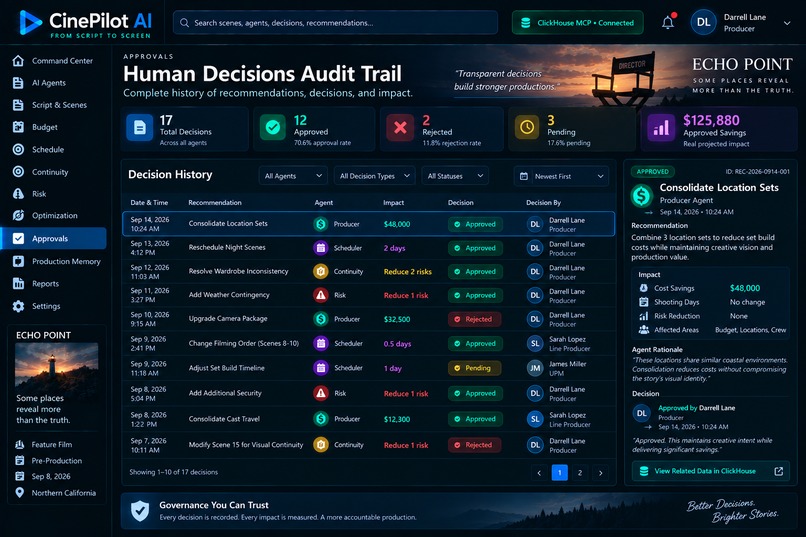Select Approvals in sidebar
Screen dimensions: 806x537
(54, 238)
